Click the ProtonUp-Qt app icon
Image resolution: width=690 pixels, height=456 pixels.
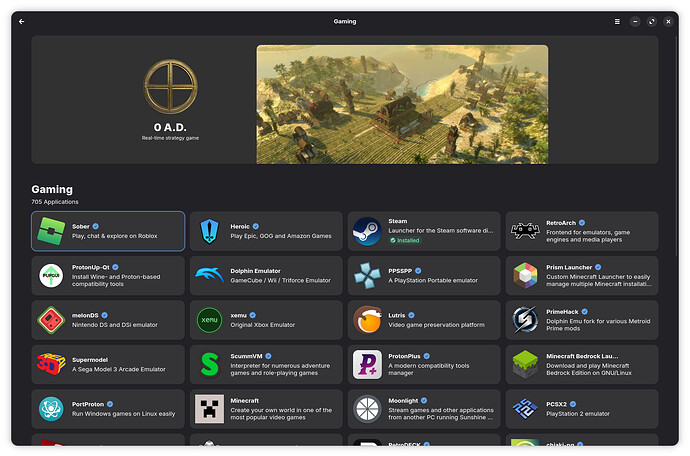tap(51, 275)
